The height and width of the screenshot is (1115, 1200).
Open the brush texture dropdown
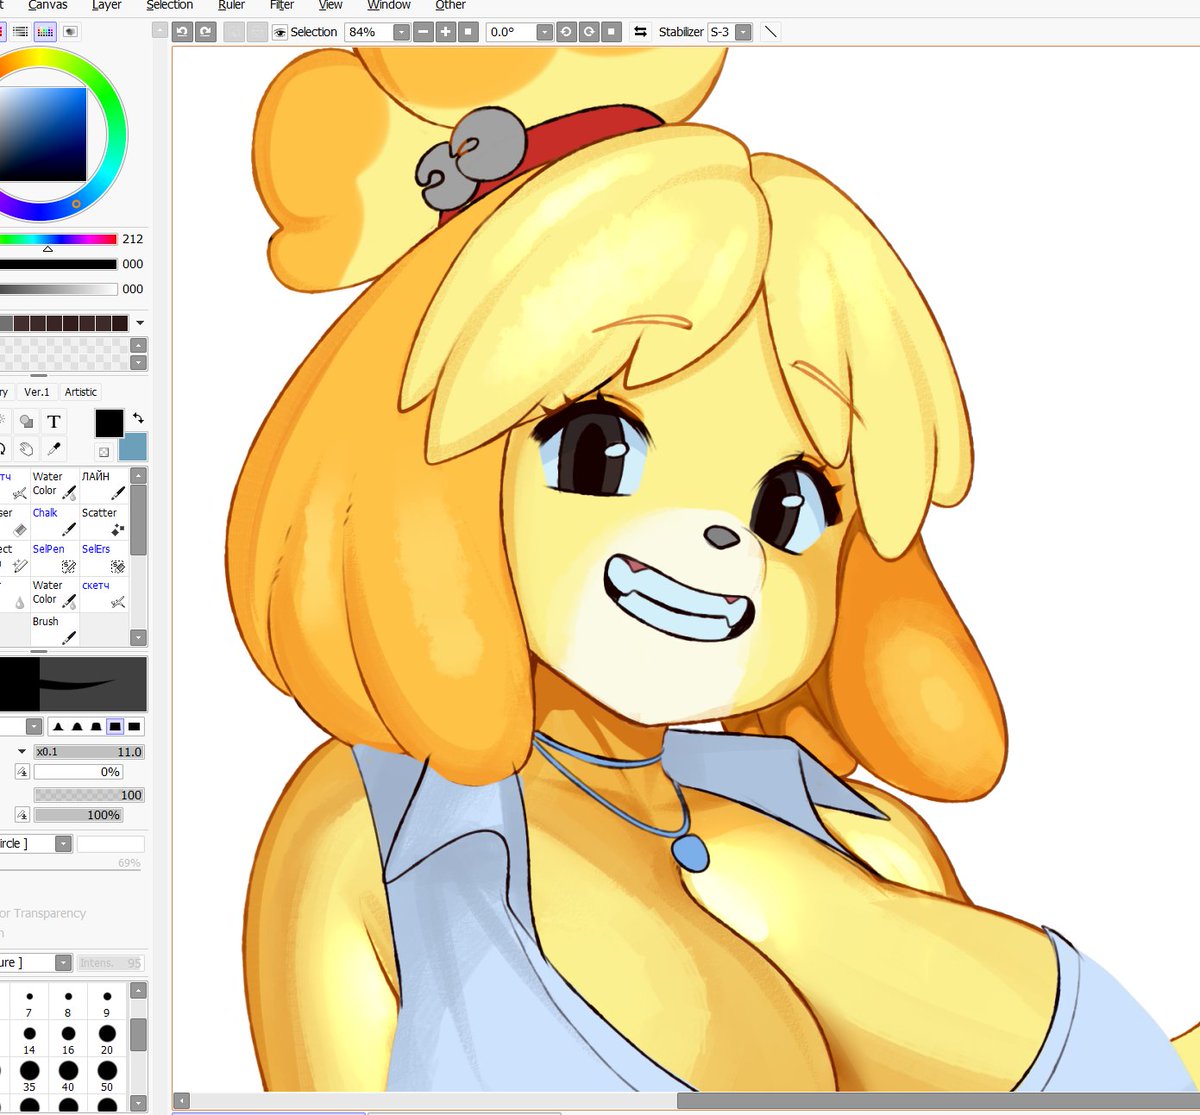(x=63, y=963)
